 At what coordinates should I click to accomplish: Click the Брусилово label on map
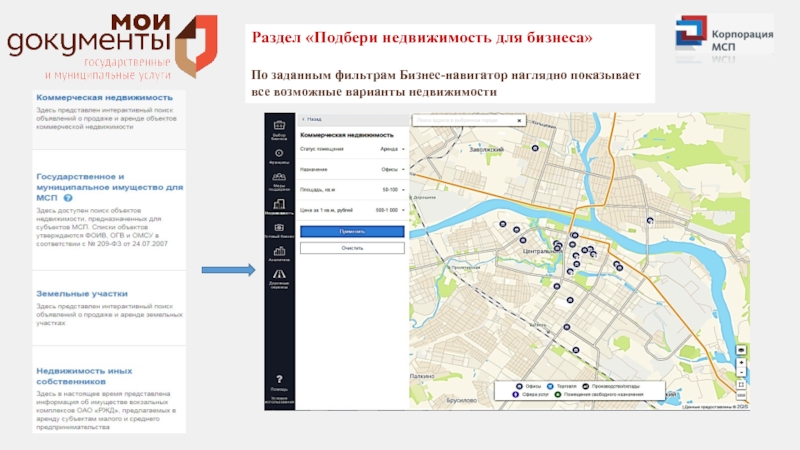click(462, 401)
